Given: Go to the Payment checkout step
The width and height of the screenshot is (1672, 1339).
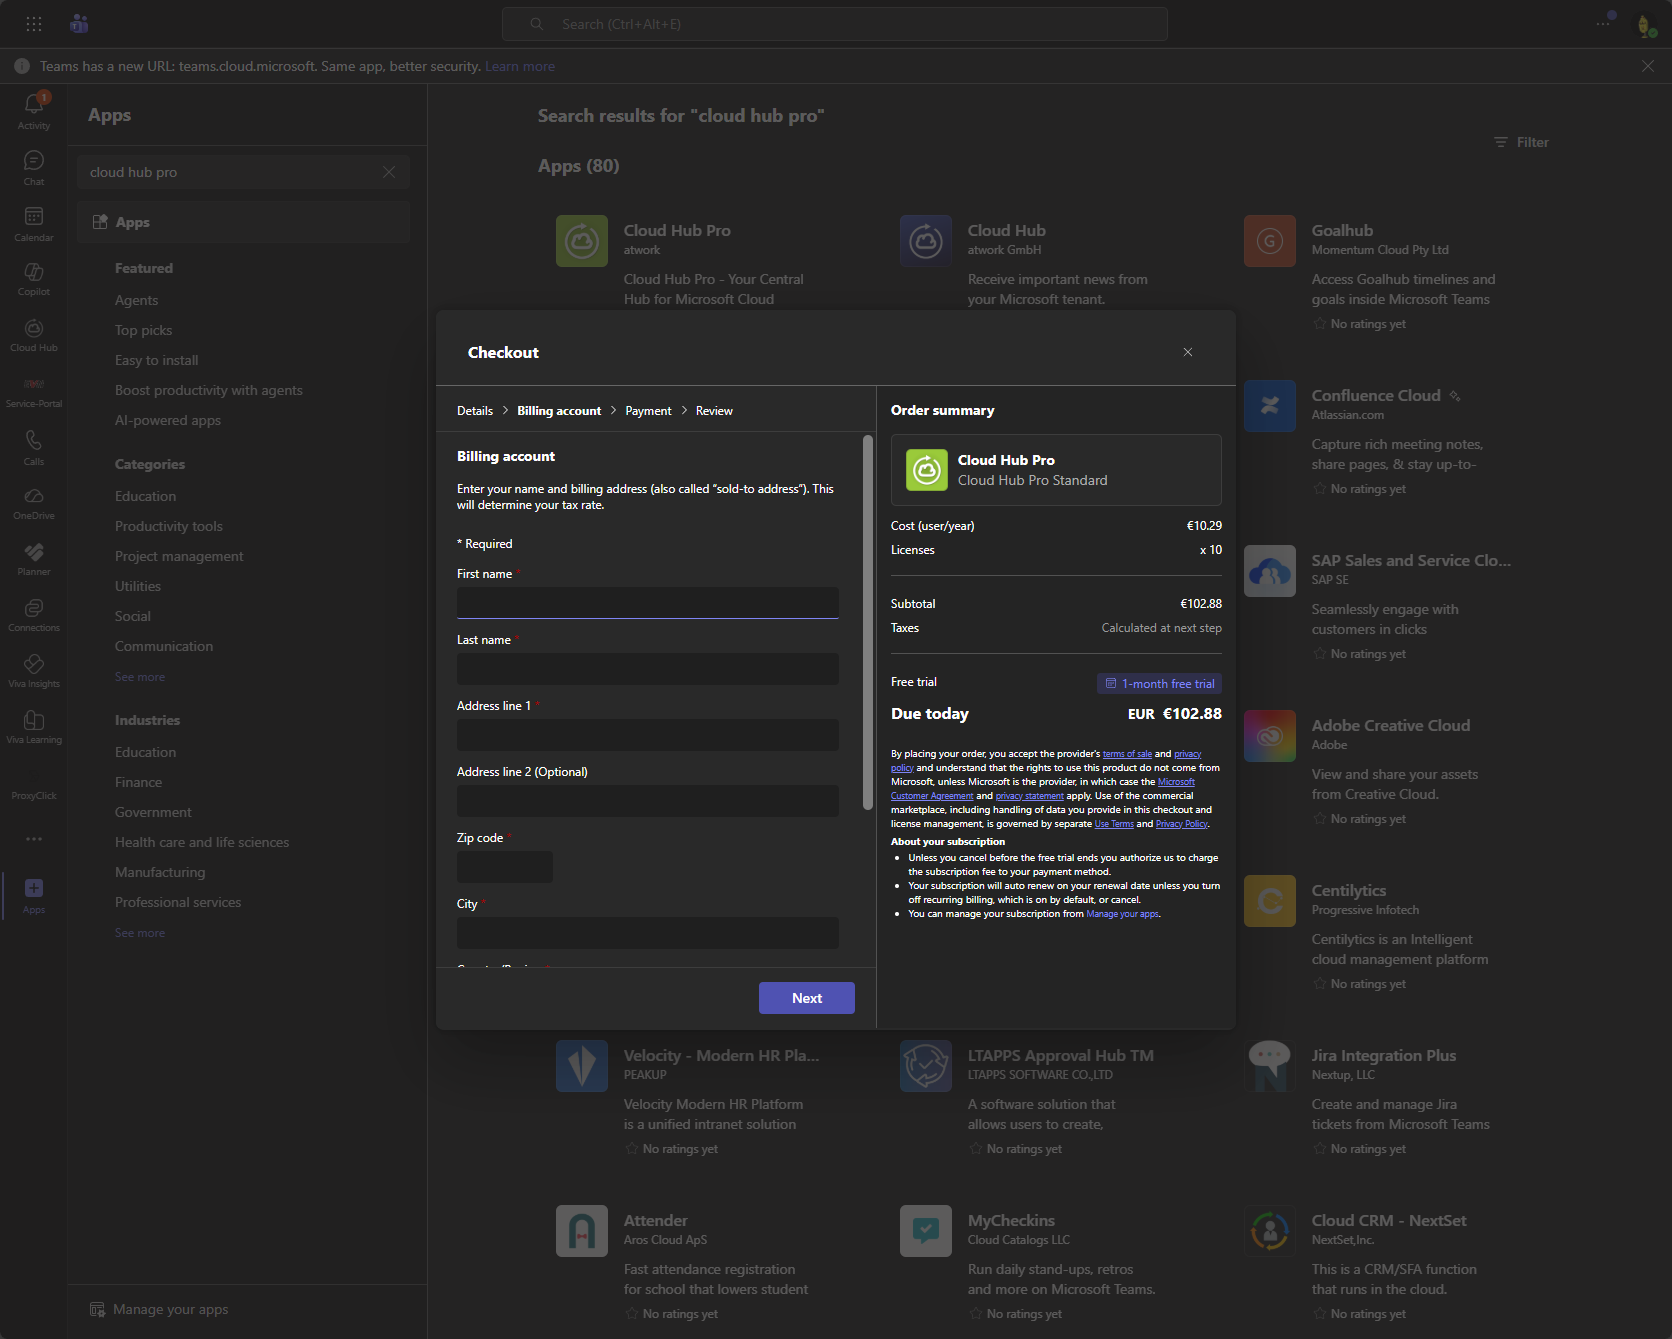Looking at the screenshot, I should pos(648,411).
